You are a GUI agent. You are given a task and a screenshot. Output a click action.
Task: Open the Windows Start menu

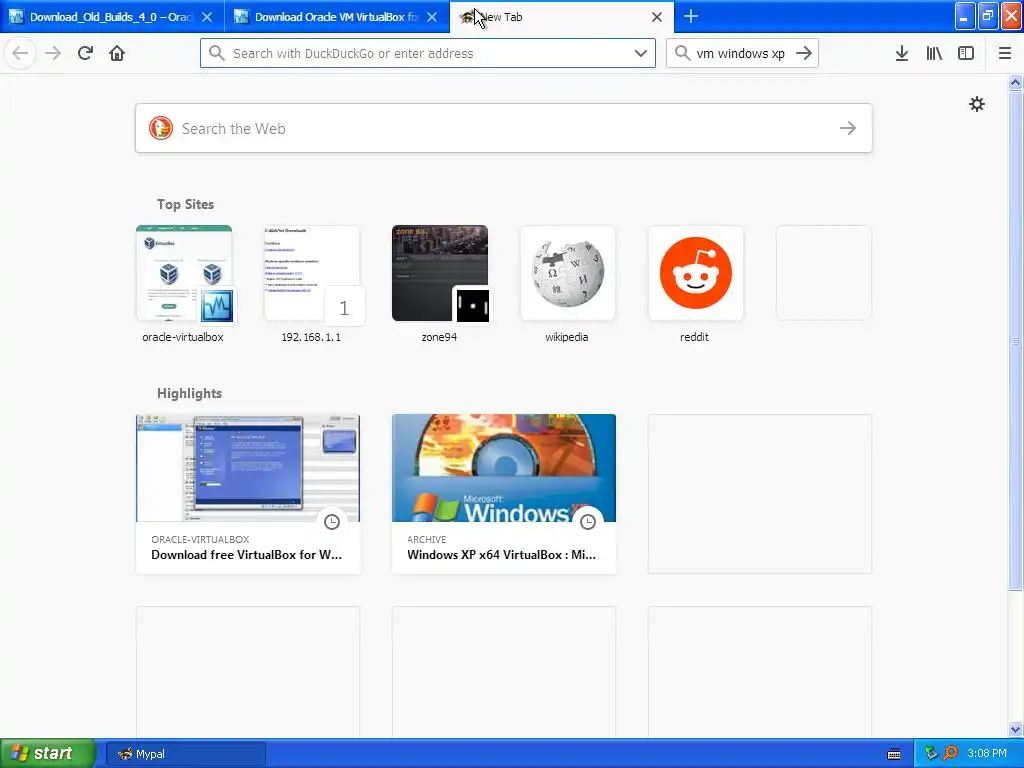point(47,753)
